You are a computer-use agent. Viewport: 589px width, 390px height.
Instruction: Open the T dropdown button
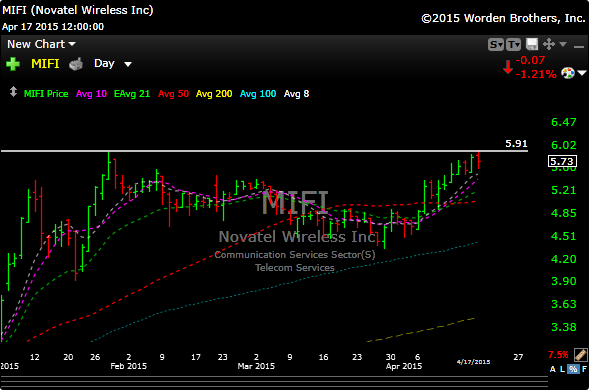tap(513, 45)
